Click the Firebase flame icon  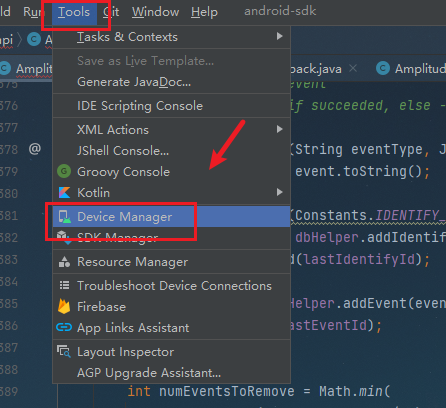pyautogui.click(x=64, y=307)
